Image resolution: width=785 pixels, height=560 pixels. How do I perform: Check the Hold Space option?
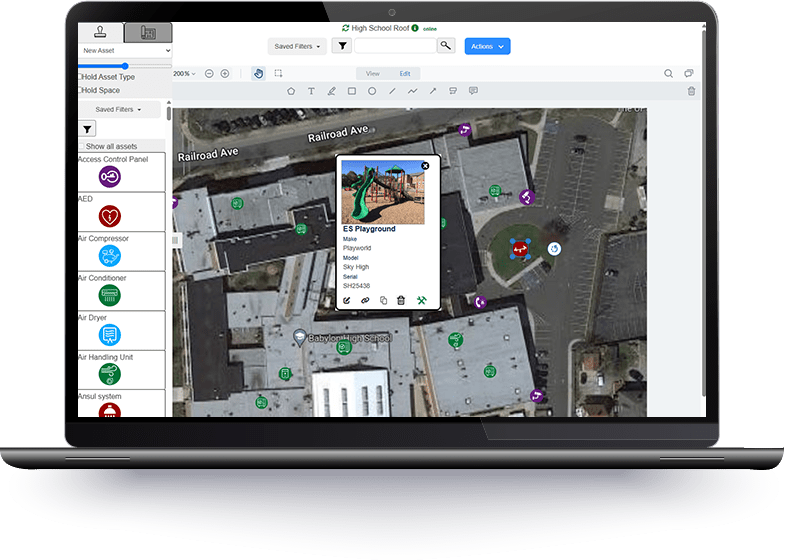click(x=80, y=90)
